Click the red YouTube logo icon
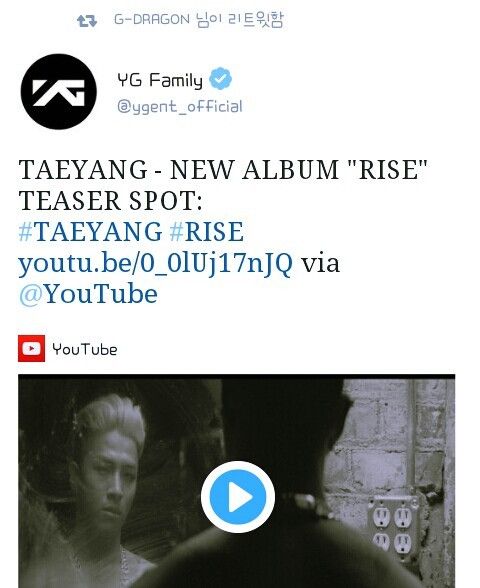Screen dimensions: 480x588 (x=32, y=348)
